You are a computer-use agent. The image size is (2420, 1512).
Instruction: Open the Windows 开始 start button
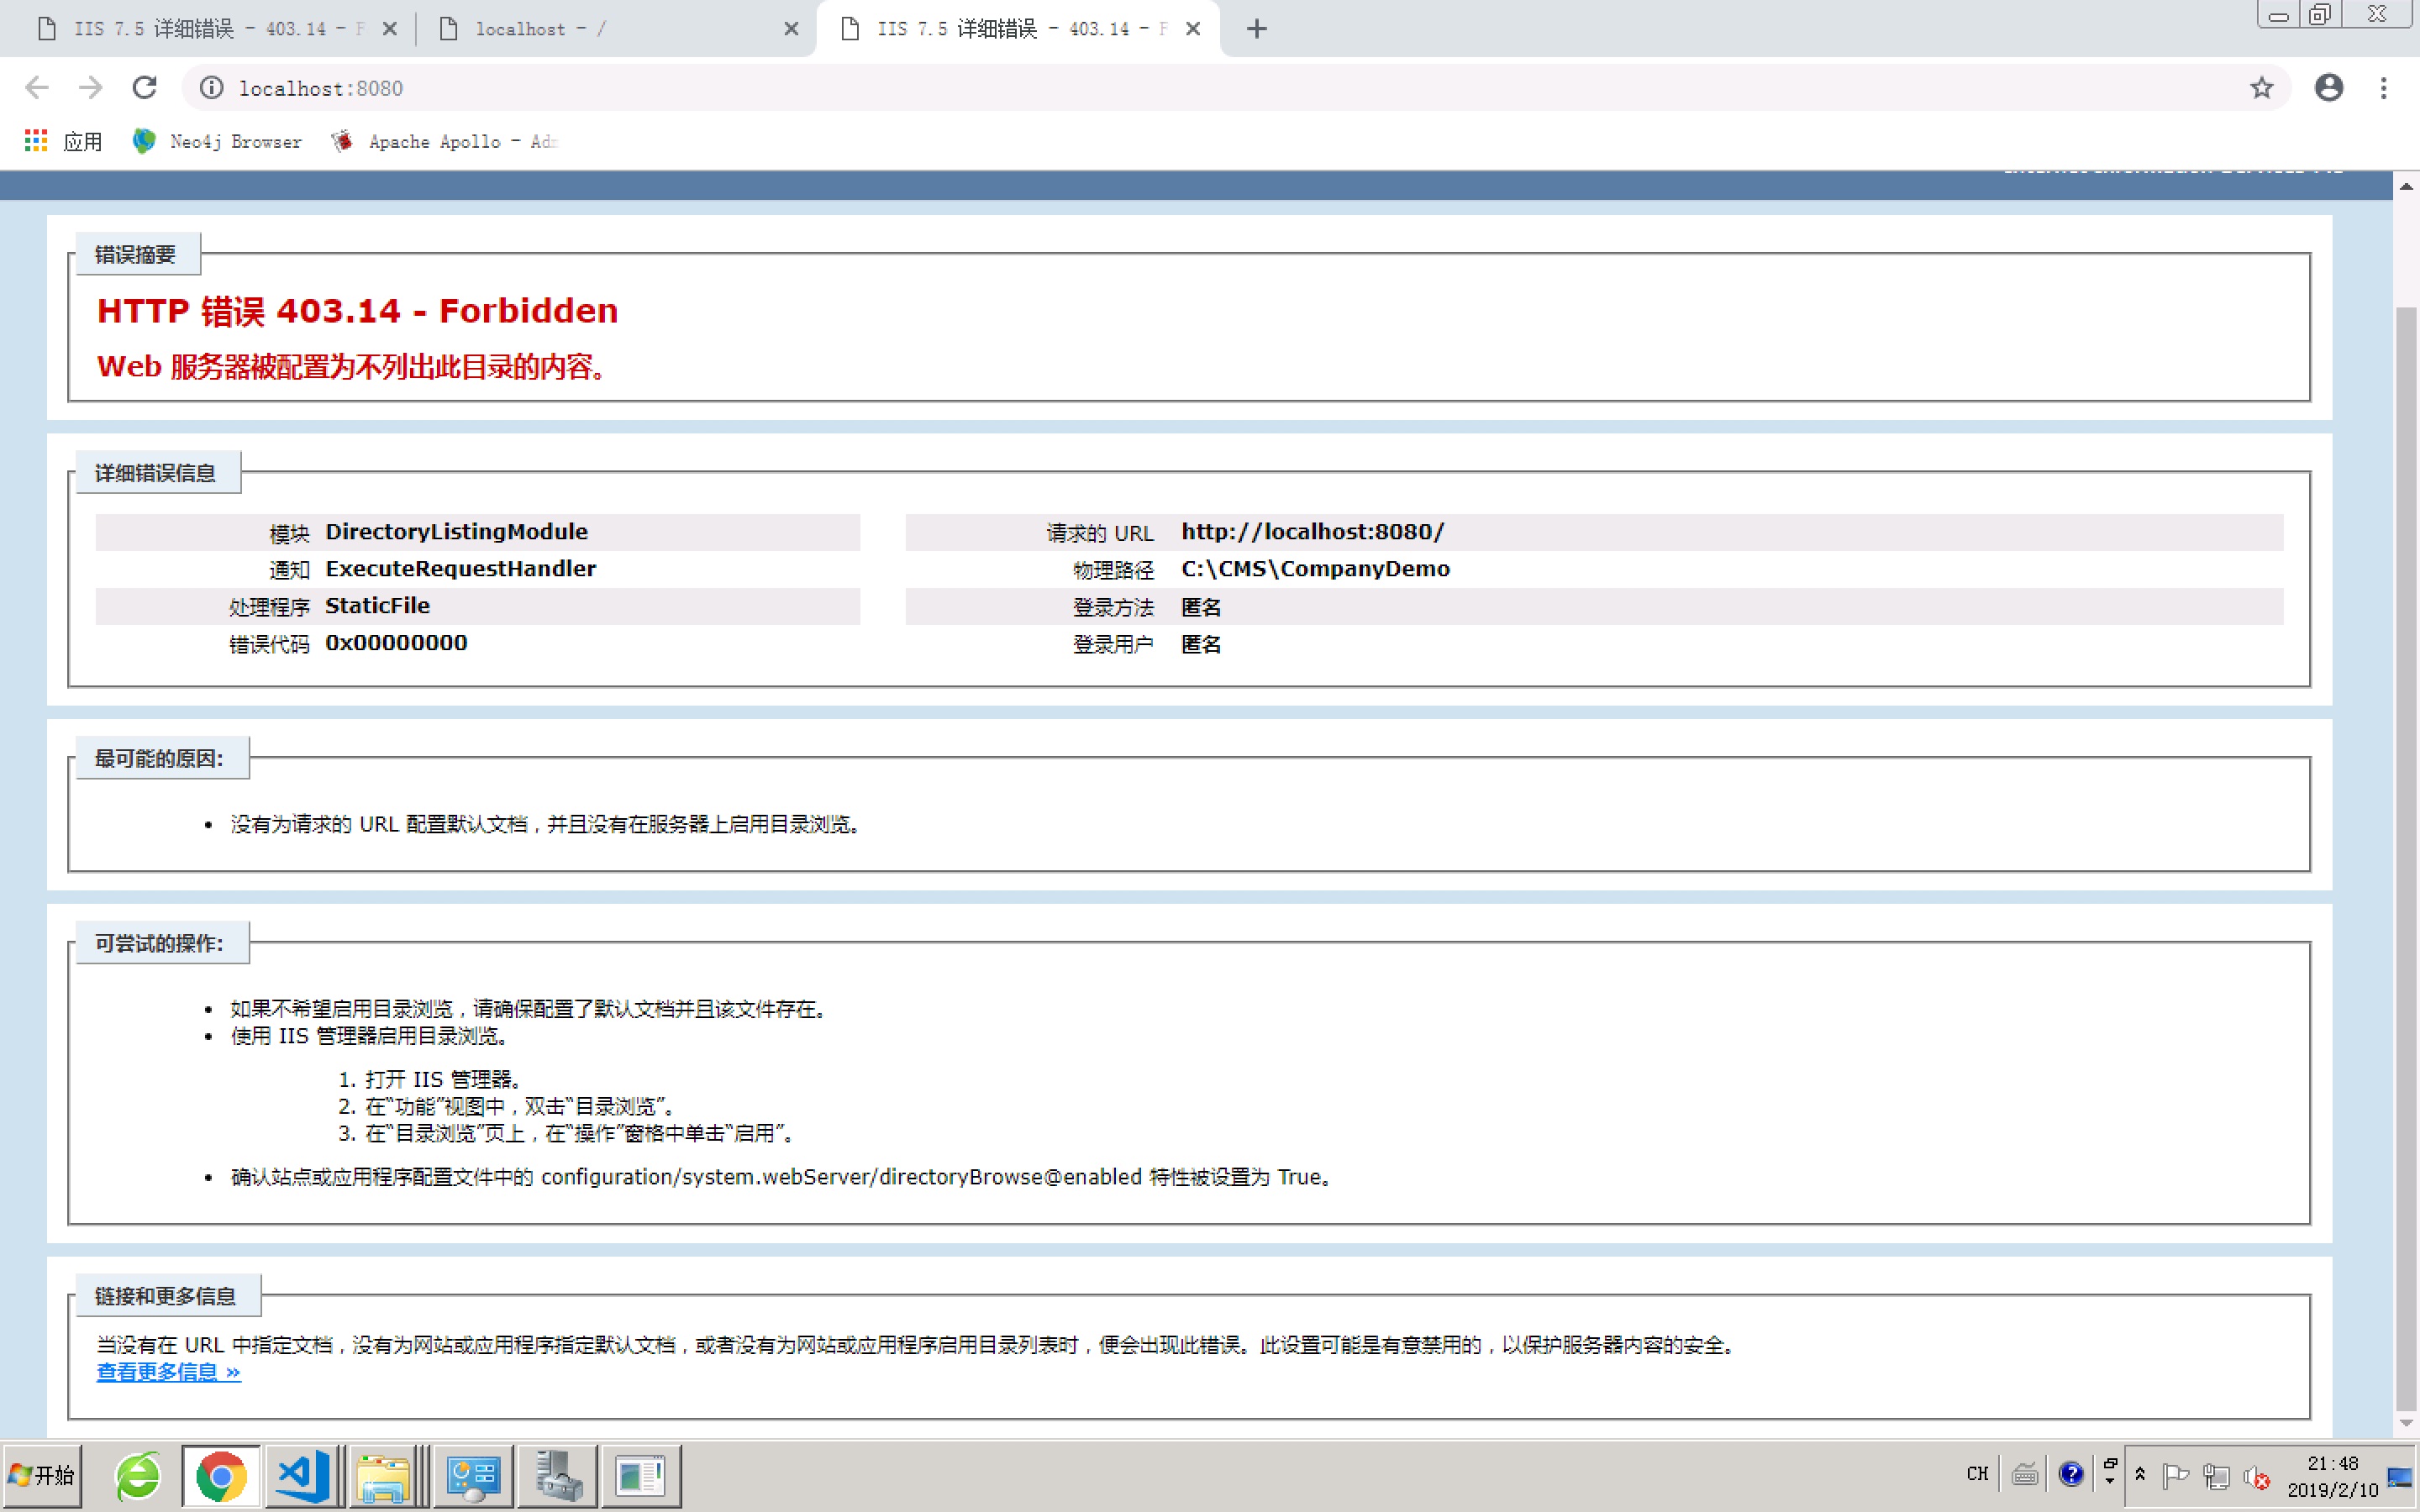[x=42, y=1475]
